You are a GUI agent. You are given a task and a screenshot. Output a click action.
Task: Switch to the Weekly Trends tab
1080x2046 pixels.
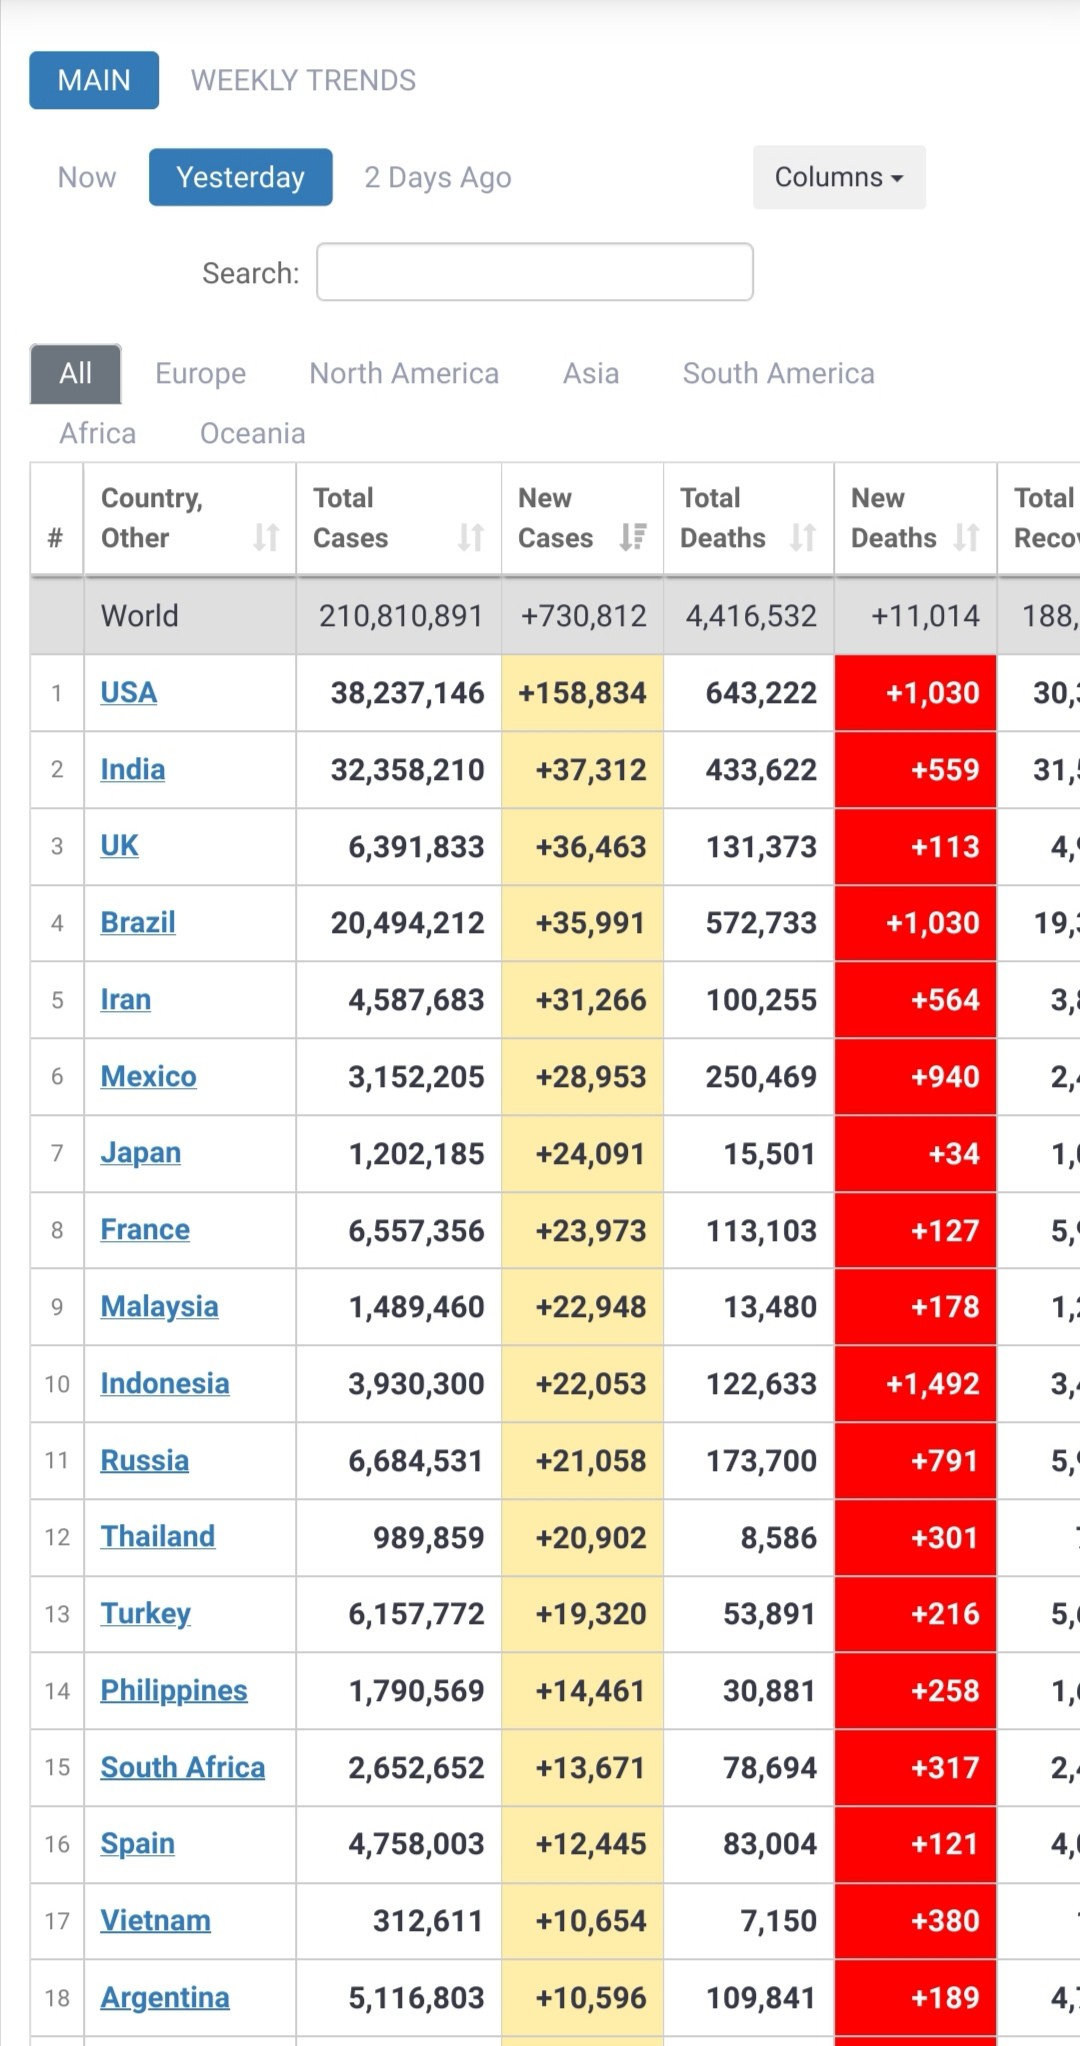coord(303,80)
